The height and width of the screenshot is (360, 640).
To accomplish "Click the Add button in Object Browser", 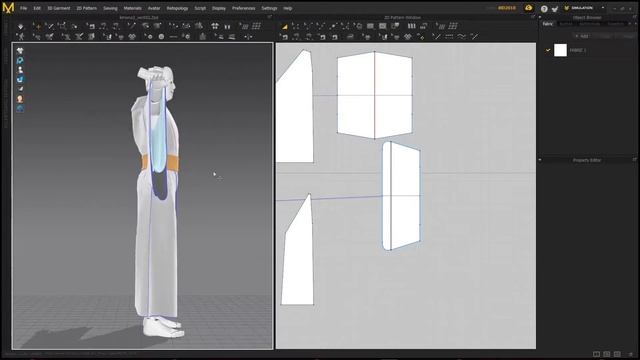I will point(582,36).
